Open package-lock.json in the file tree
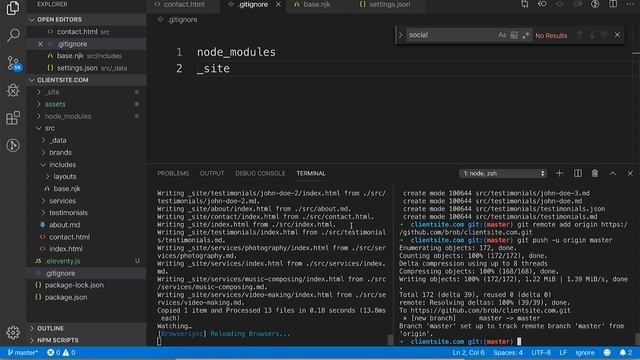 (74, 285)
